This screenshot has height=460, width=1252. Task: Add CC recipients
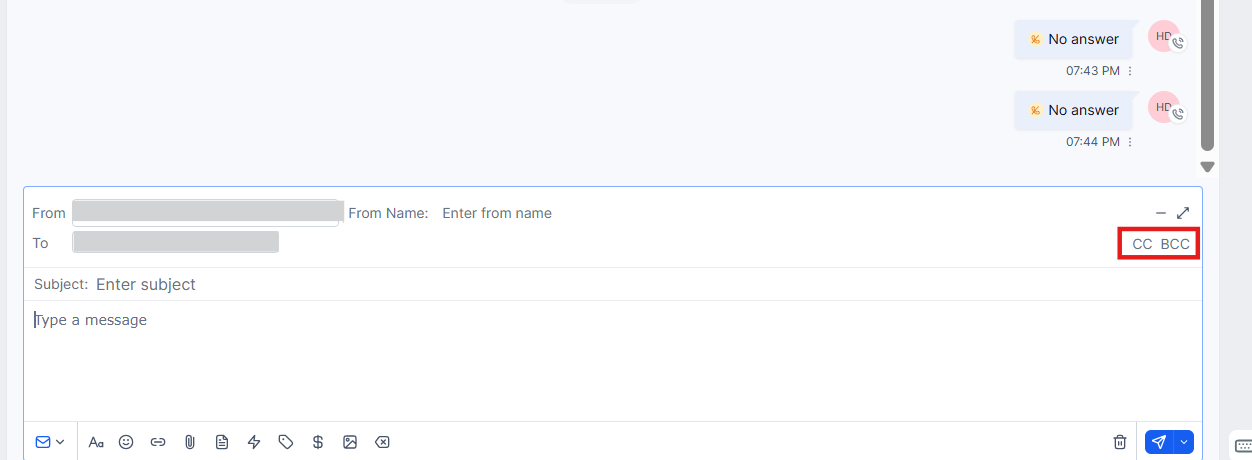pos(1142,244)
